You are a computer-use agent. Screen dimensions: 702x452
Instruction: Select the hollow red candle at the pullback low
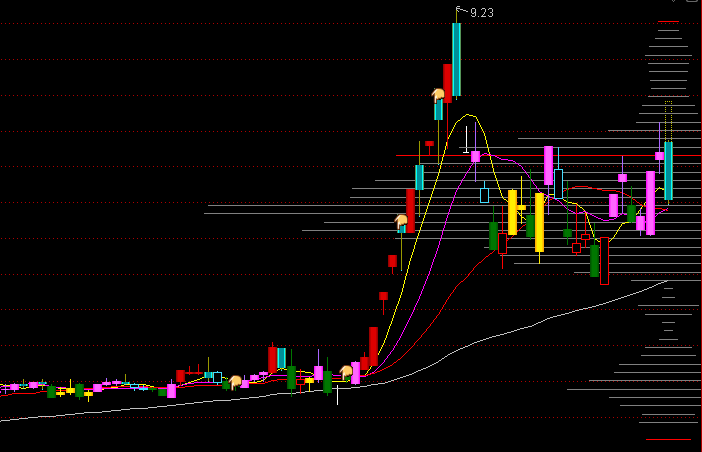click(x=604, y=261)
